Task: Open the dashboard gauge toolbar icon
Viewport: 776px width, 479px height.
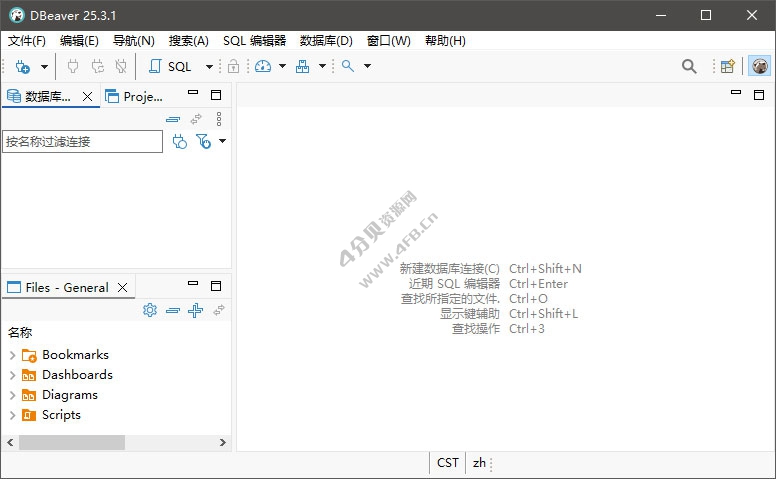Action: [263, 66]
